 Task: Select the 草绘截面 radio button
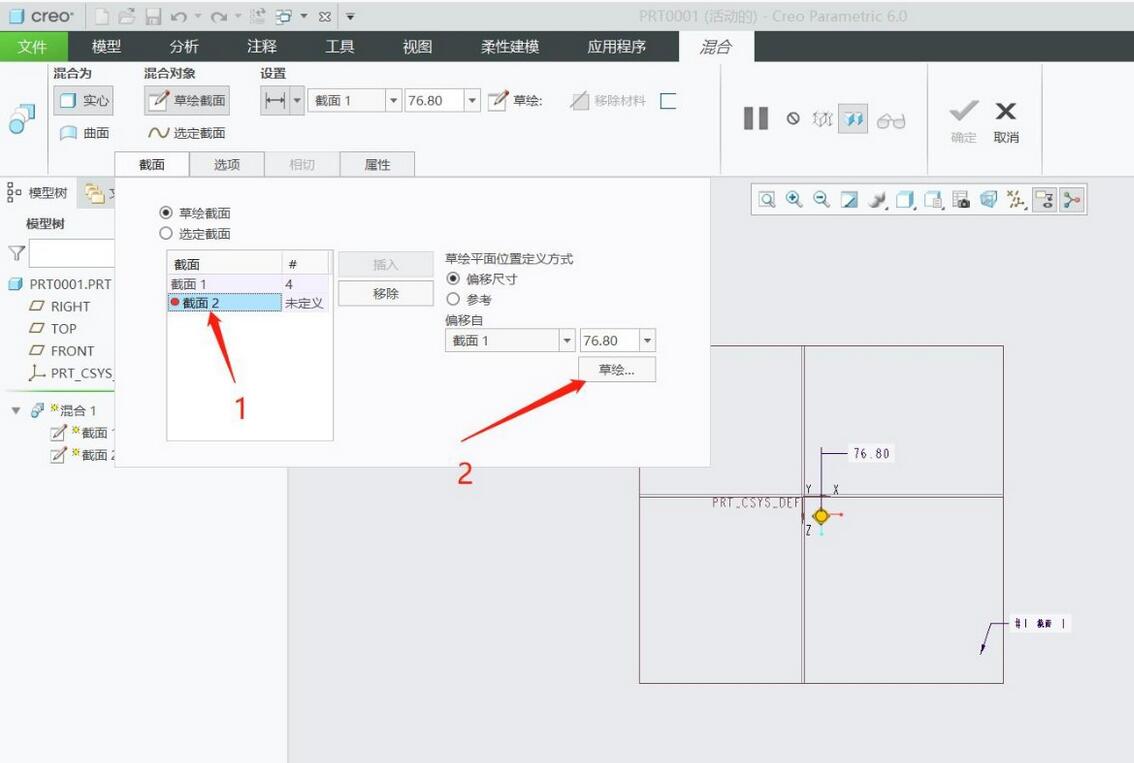[x=166, y=213]
